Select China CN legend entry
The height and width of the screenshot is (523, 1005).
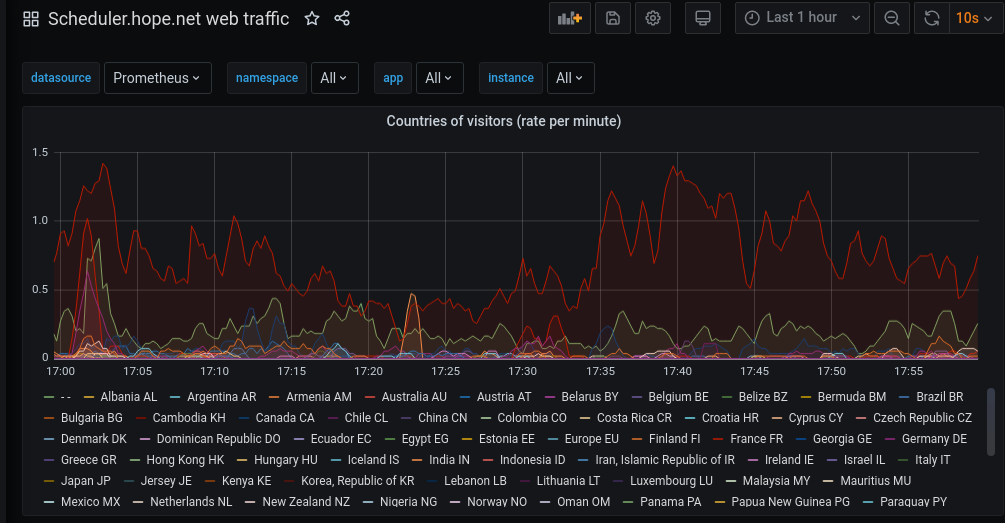tap(442, 419)
